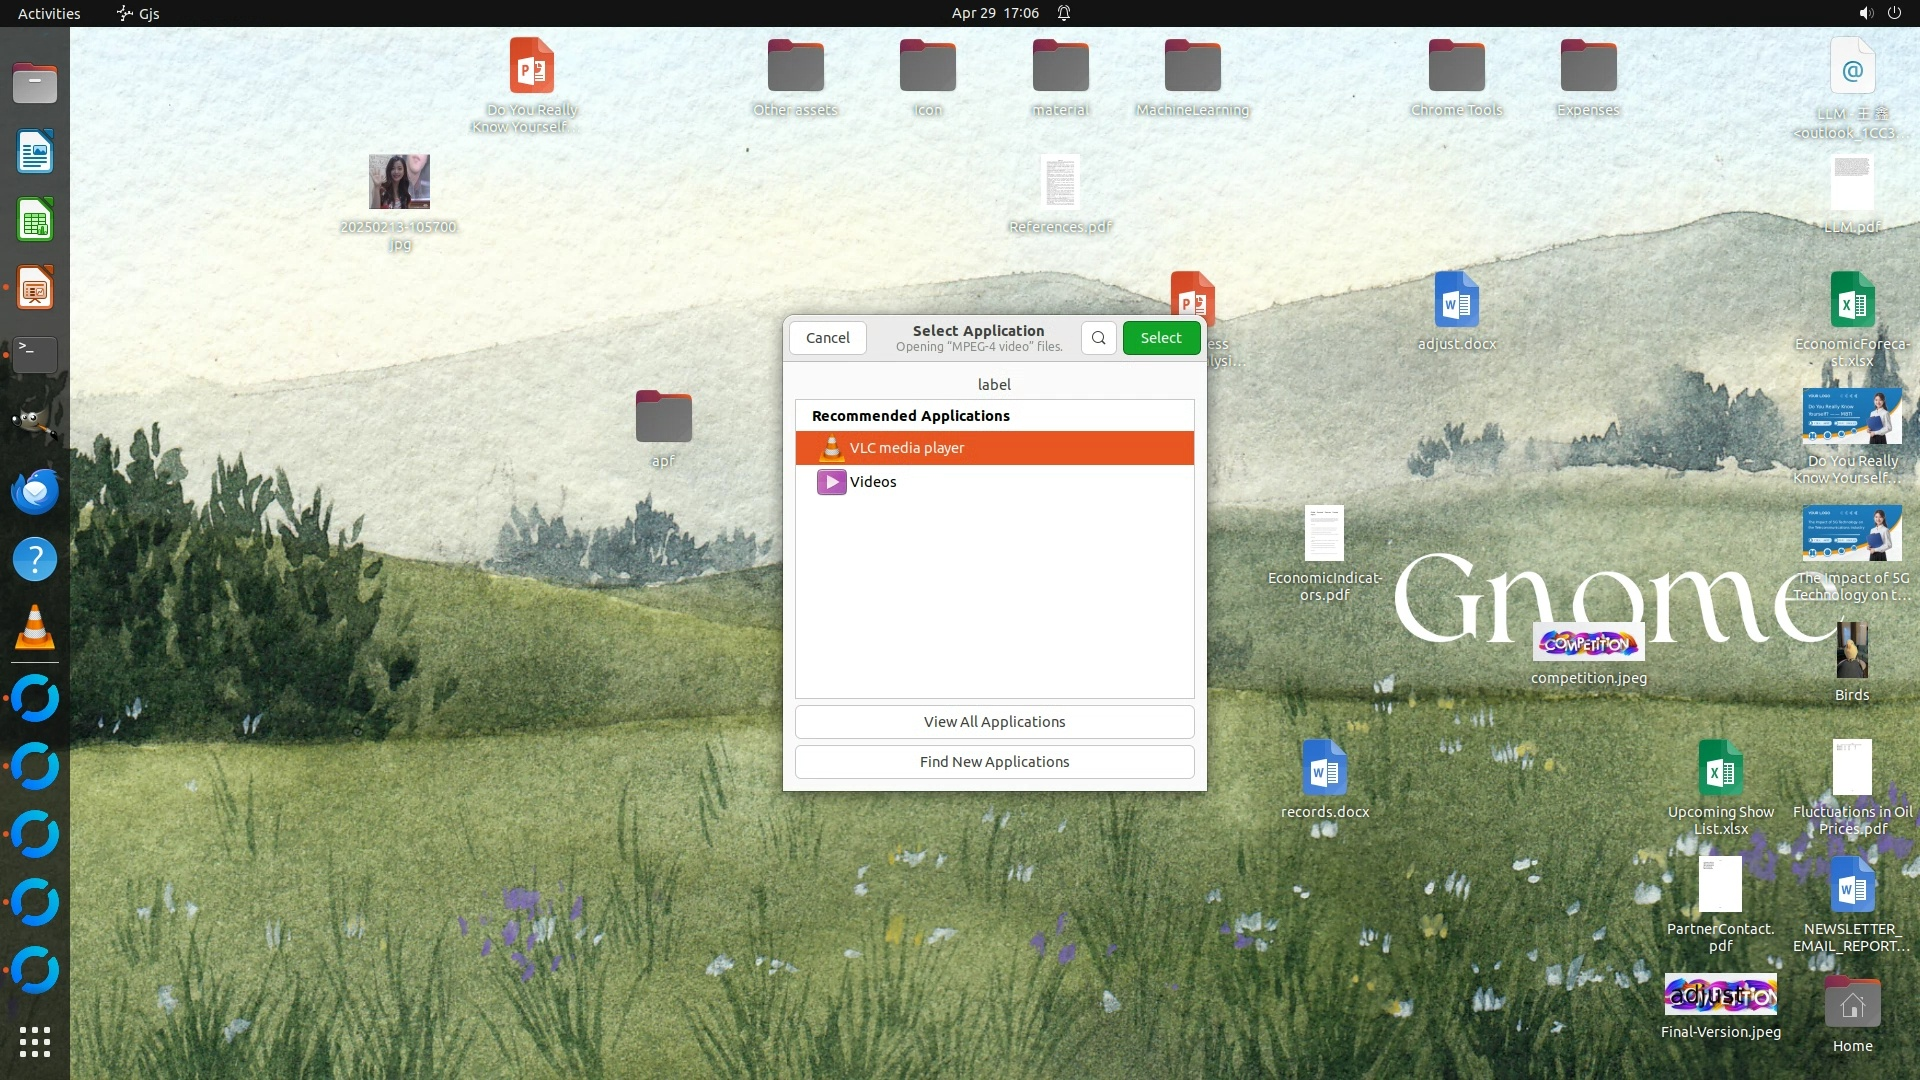
Task: Select competition.jpeg thumbnail on desktop
Action: [x=1588, y=643]
